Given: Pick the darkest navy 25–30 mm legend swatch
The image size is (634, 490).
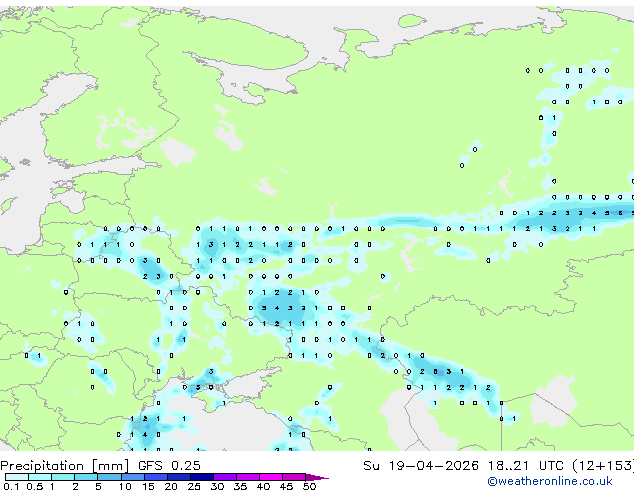Looking at the screenshot, I should click(x=202, y=477).
